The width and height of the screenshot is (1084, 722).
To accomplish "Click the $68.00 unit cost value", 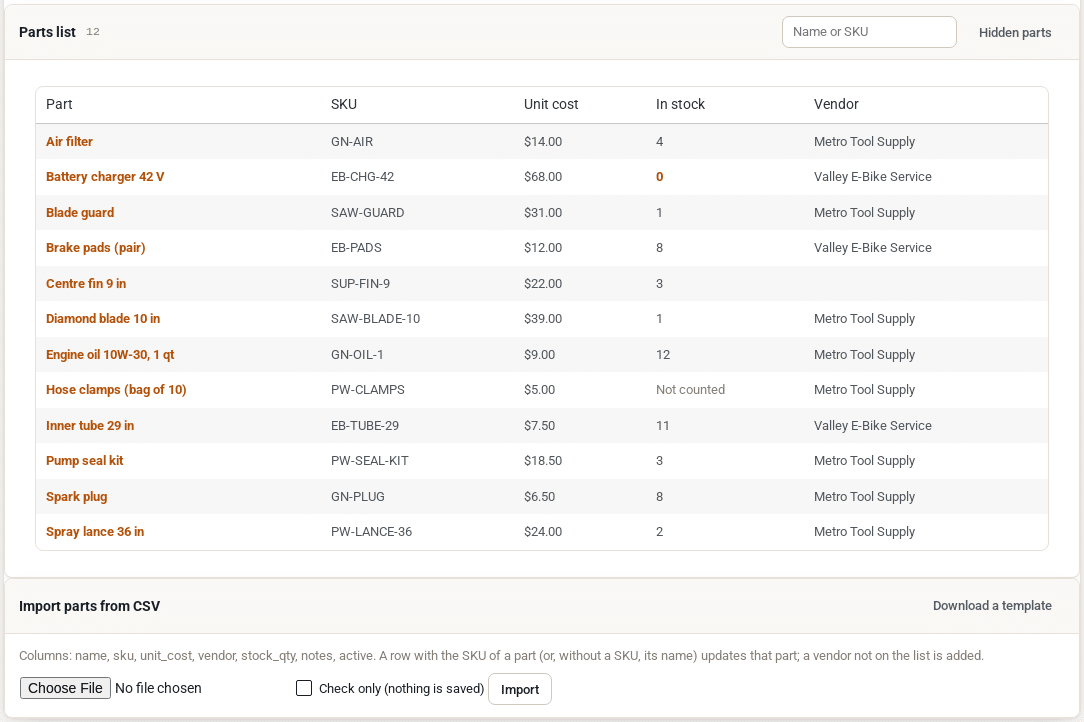I will (x=543, y=176).
